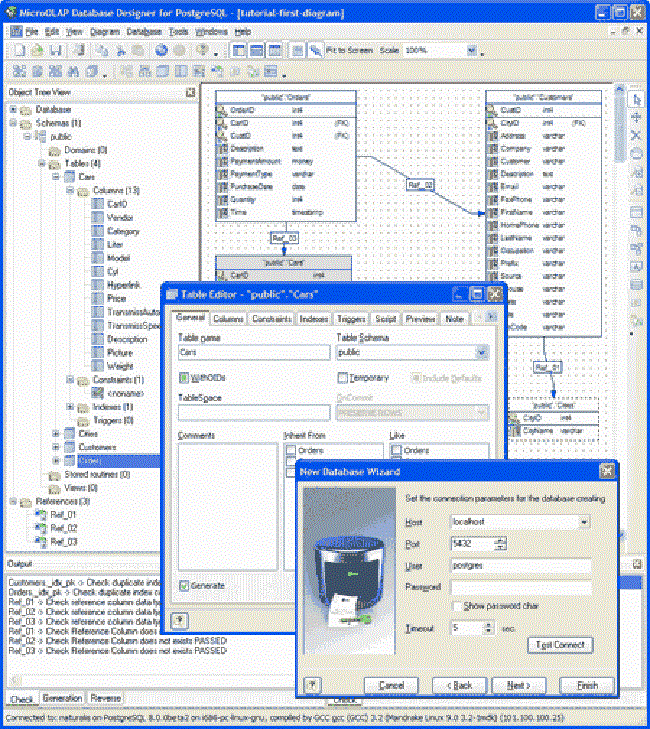650x729 pixels.
Task: Click the CarID column icon in tree
Action: coord(98,204)
